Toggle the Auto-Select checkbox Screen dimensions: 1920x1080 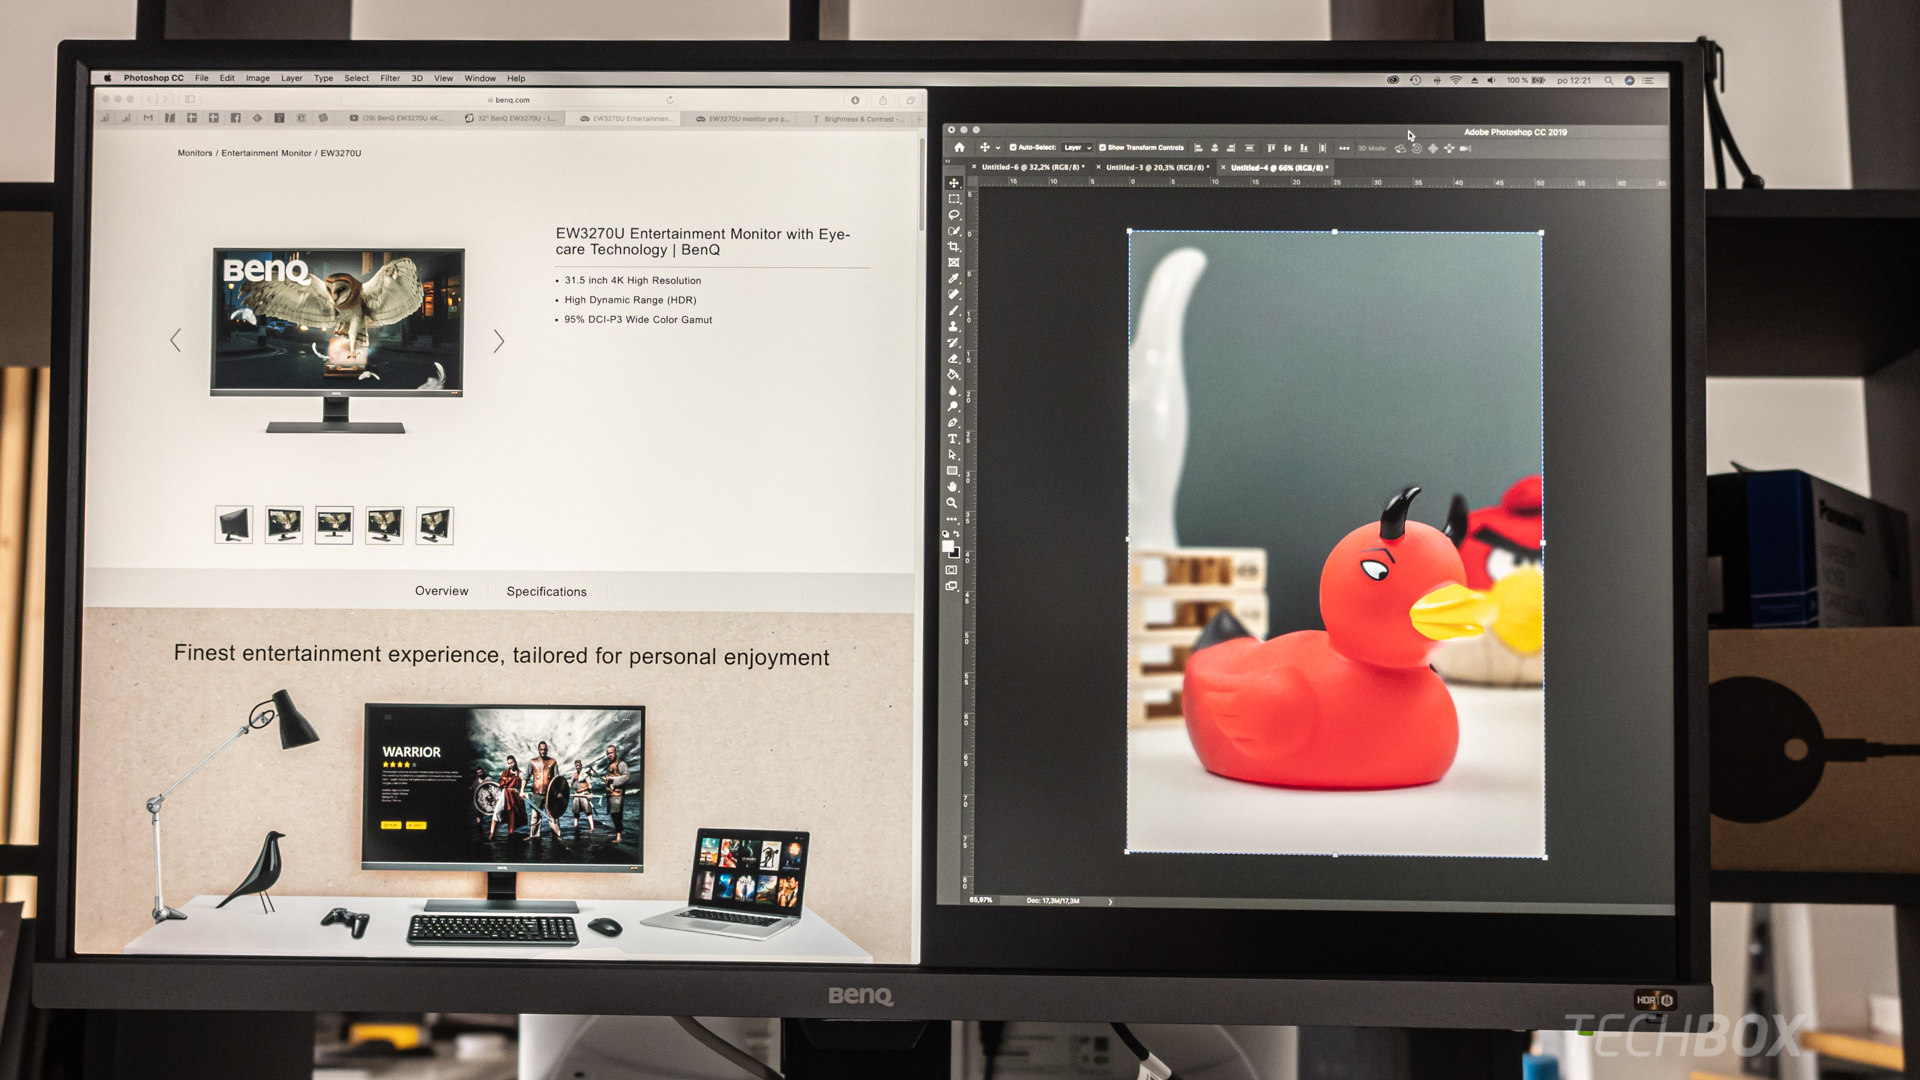coord(1013,148)
